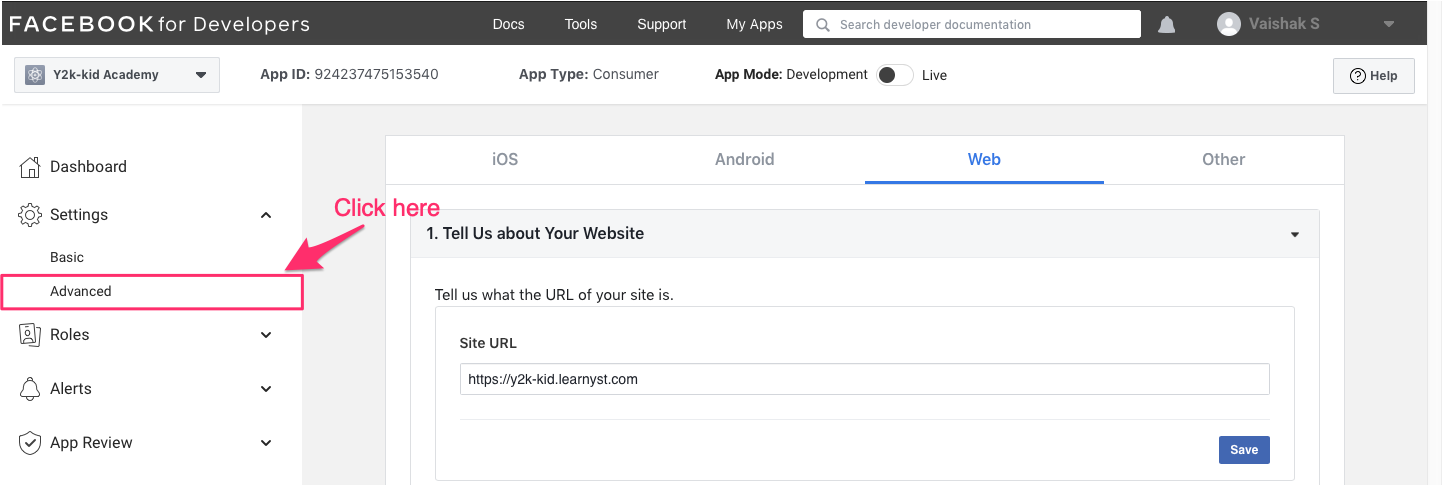
Task: Click the Dashboard house icon
Action: [30, 167]
